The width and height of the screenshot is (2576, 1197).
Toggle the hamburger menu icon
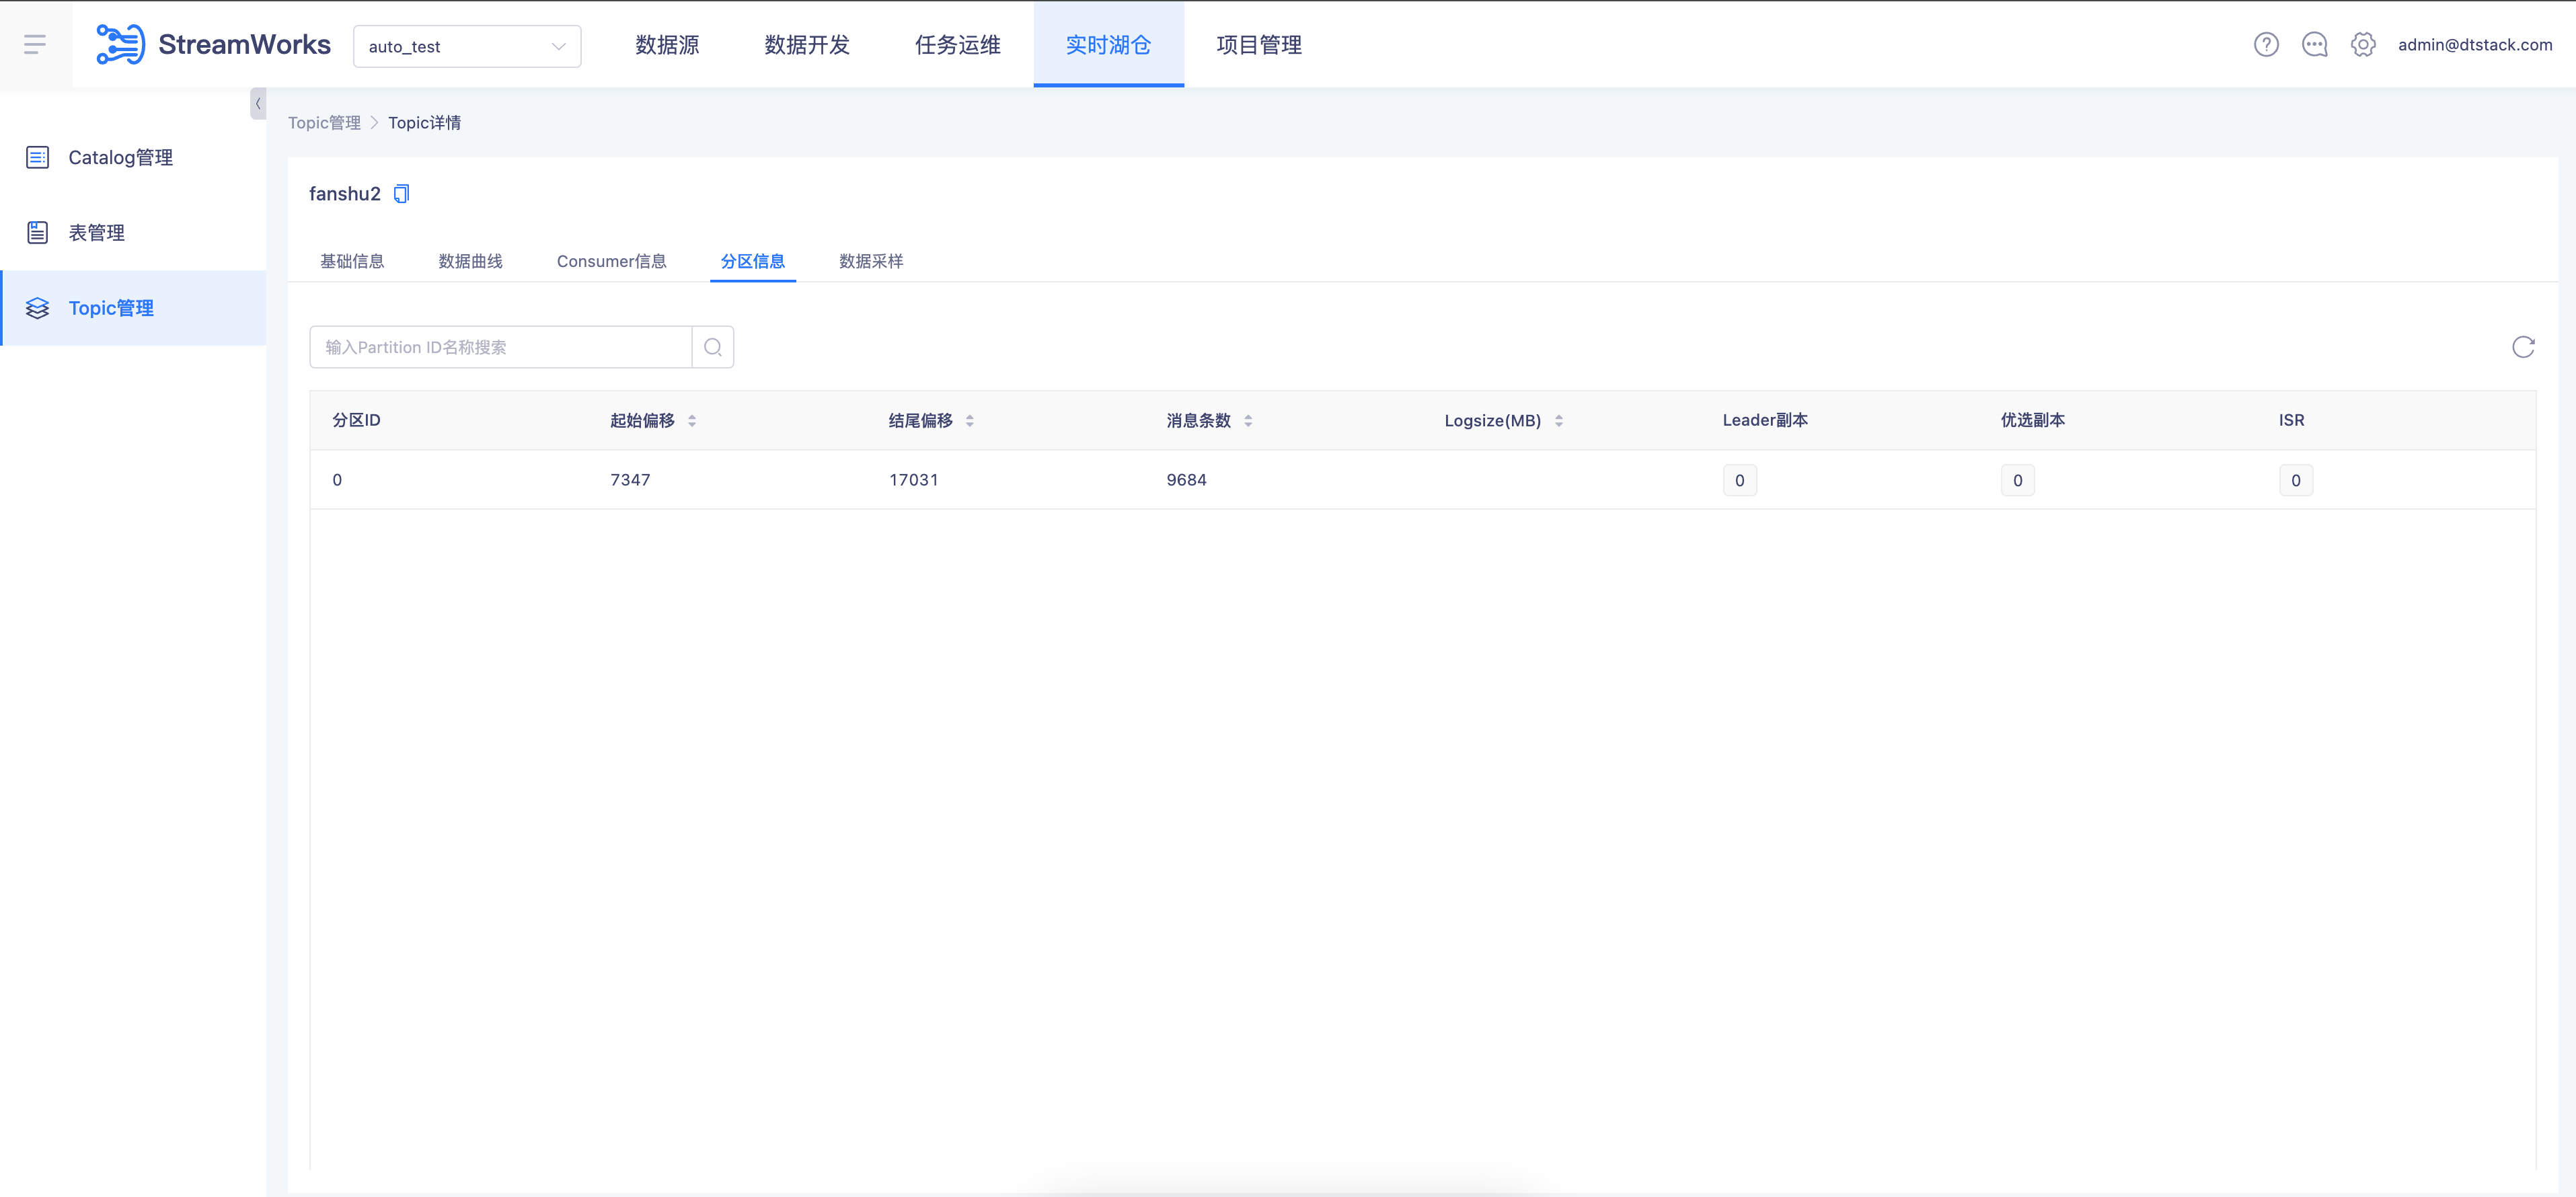click(35, 45)
